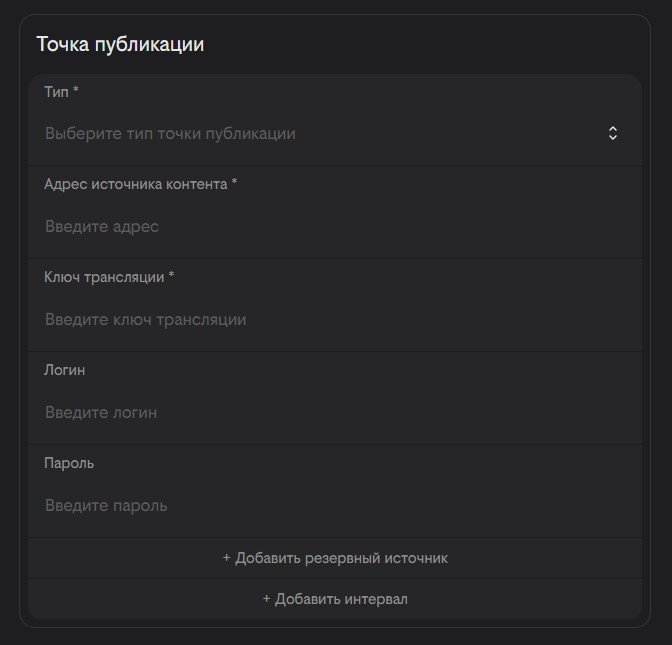The width and height of the screenshot is (672, 645).
Task: Click the 'Точка публикации' heading
Action: (120, 44)
